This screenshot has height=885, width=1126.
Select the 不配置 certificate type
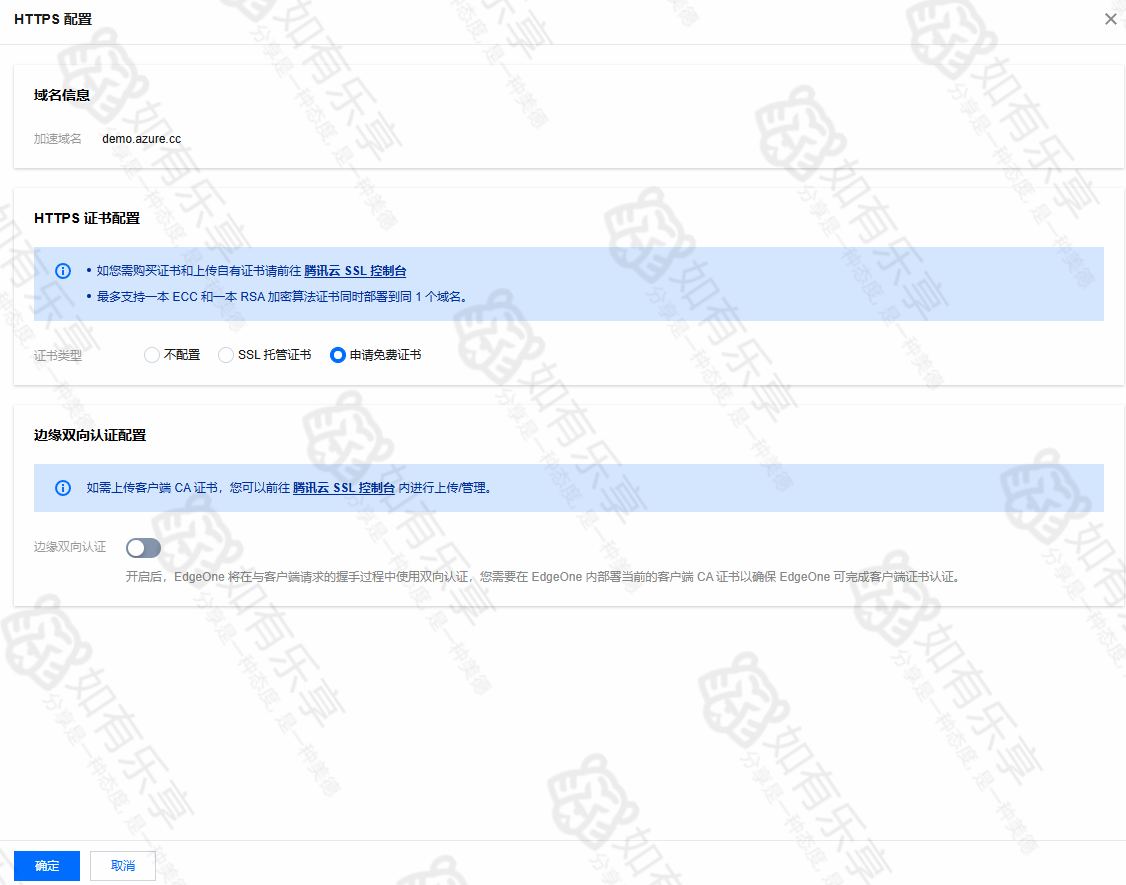pos(152,355)
